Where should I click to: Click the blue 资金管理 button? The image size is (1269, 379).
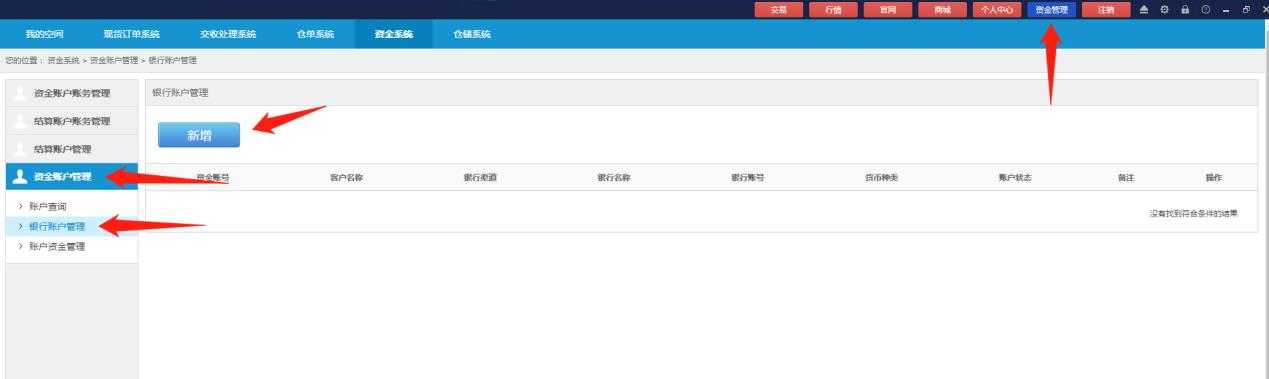[x=1050, y=10]
